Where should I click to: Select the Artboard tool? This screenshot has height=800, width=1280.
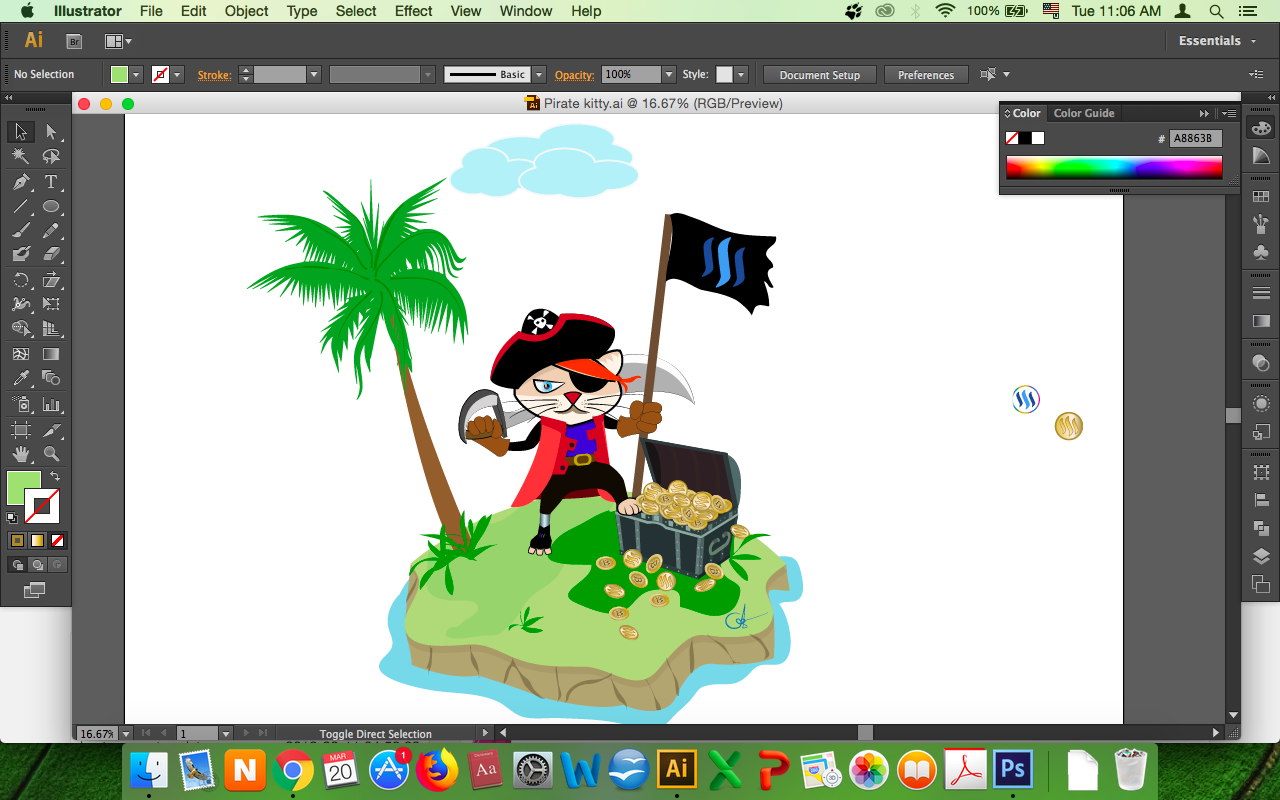click(x=20, y=430)
